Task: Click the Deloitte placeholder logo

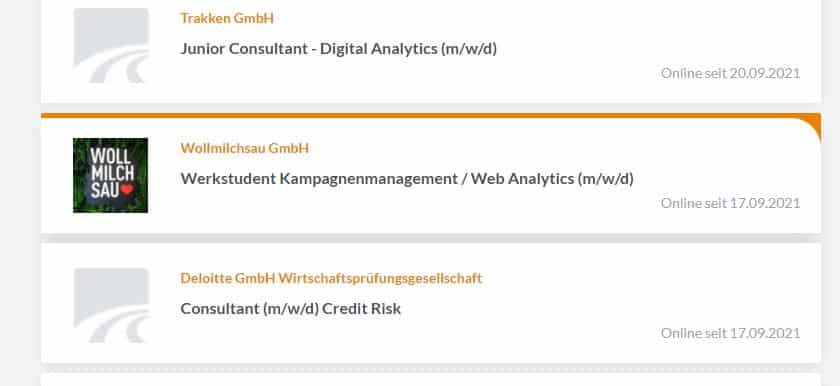Action: (111, 305)
